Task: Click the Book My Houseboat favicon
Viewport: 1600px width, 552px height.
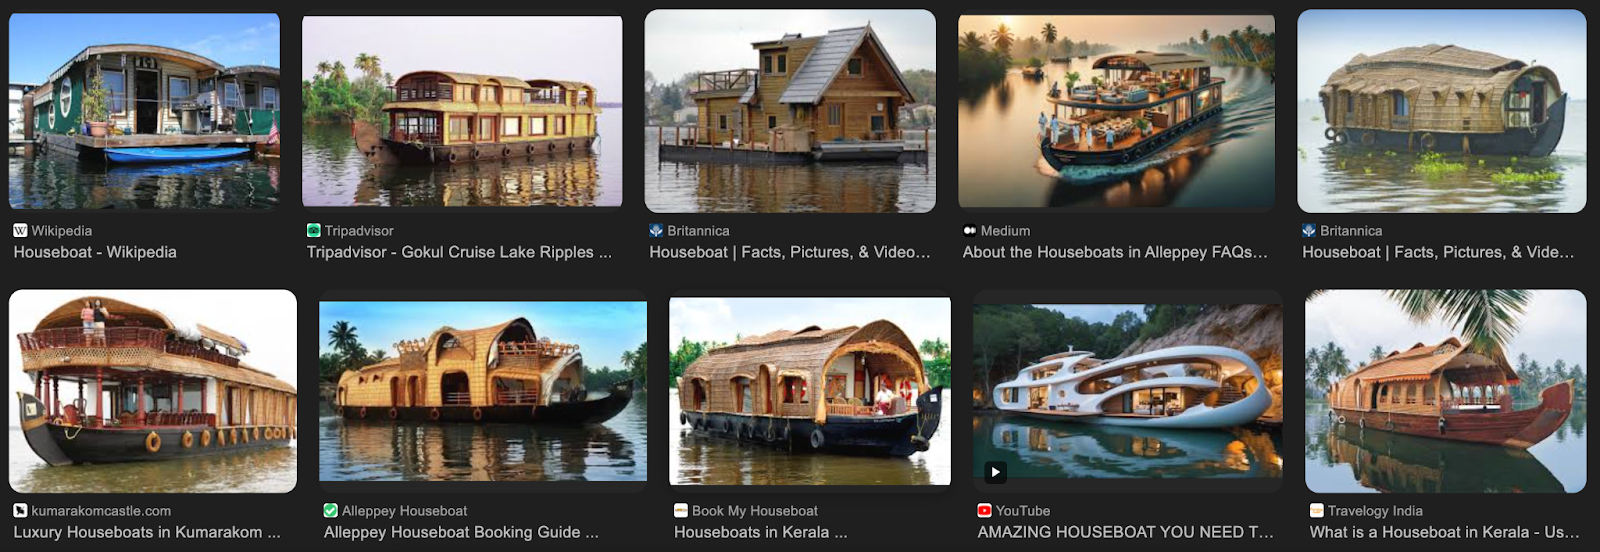Action: pos(681,511)
